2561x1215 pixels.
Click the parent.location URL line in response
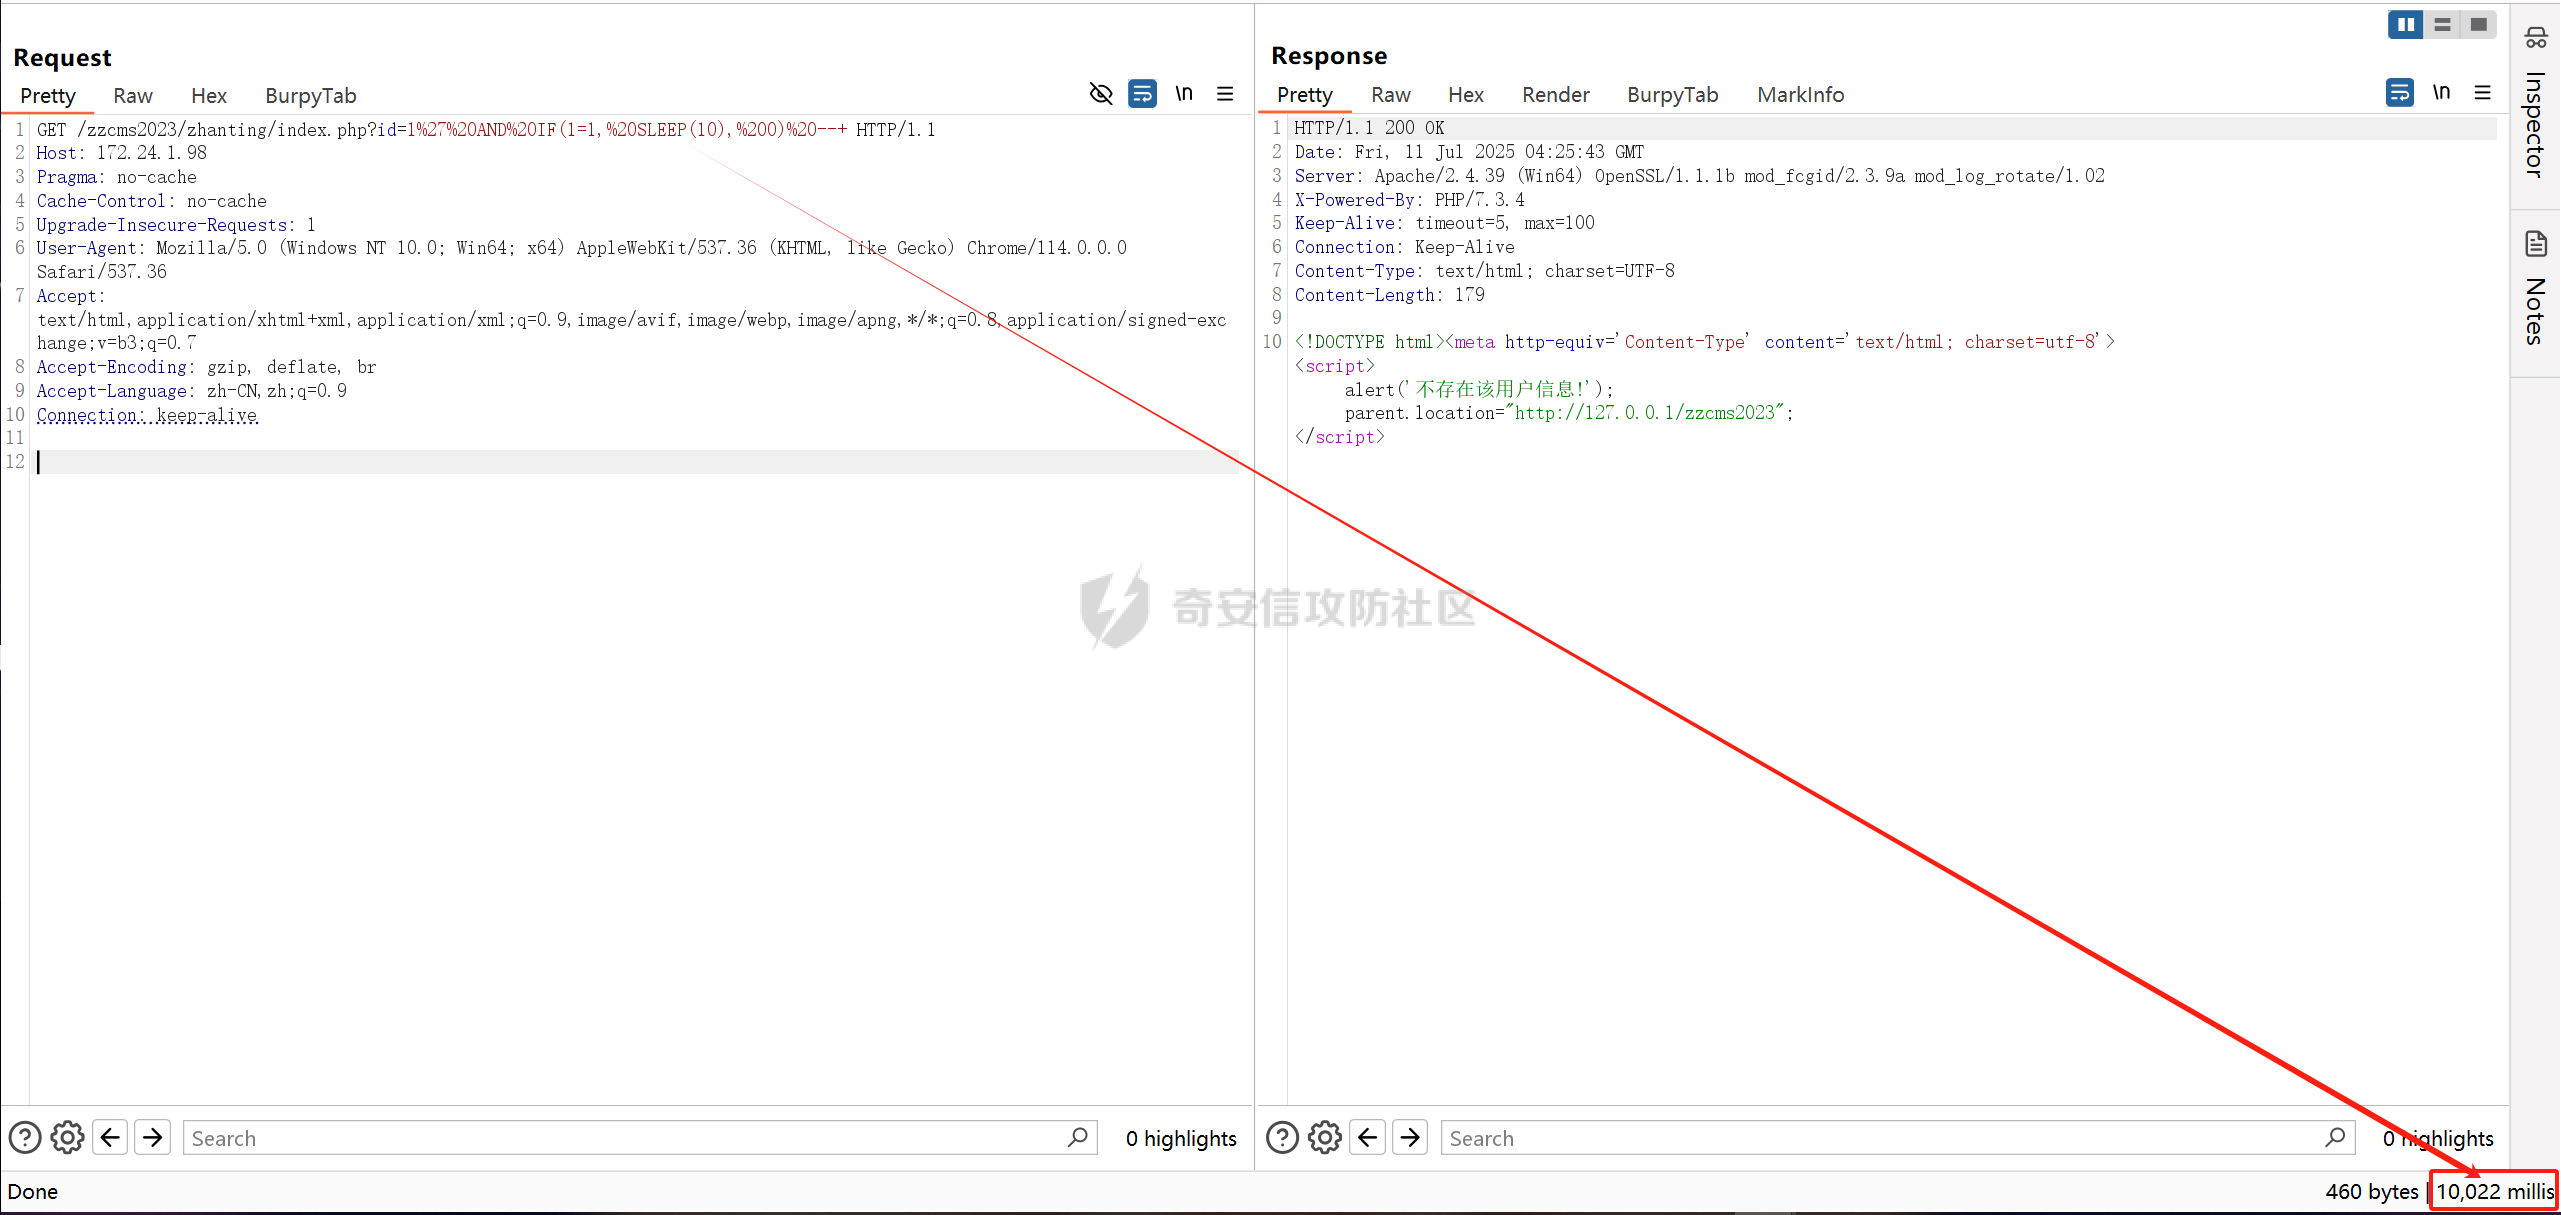click(x=1569, y=413)
